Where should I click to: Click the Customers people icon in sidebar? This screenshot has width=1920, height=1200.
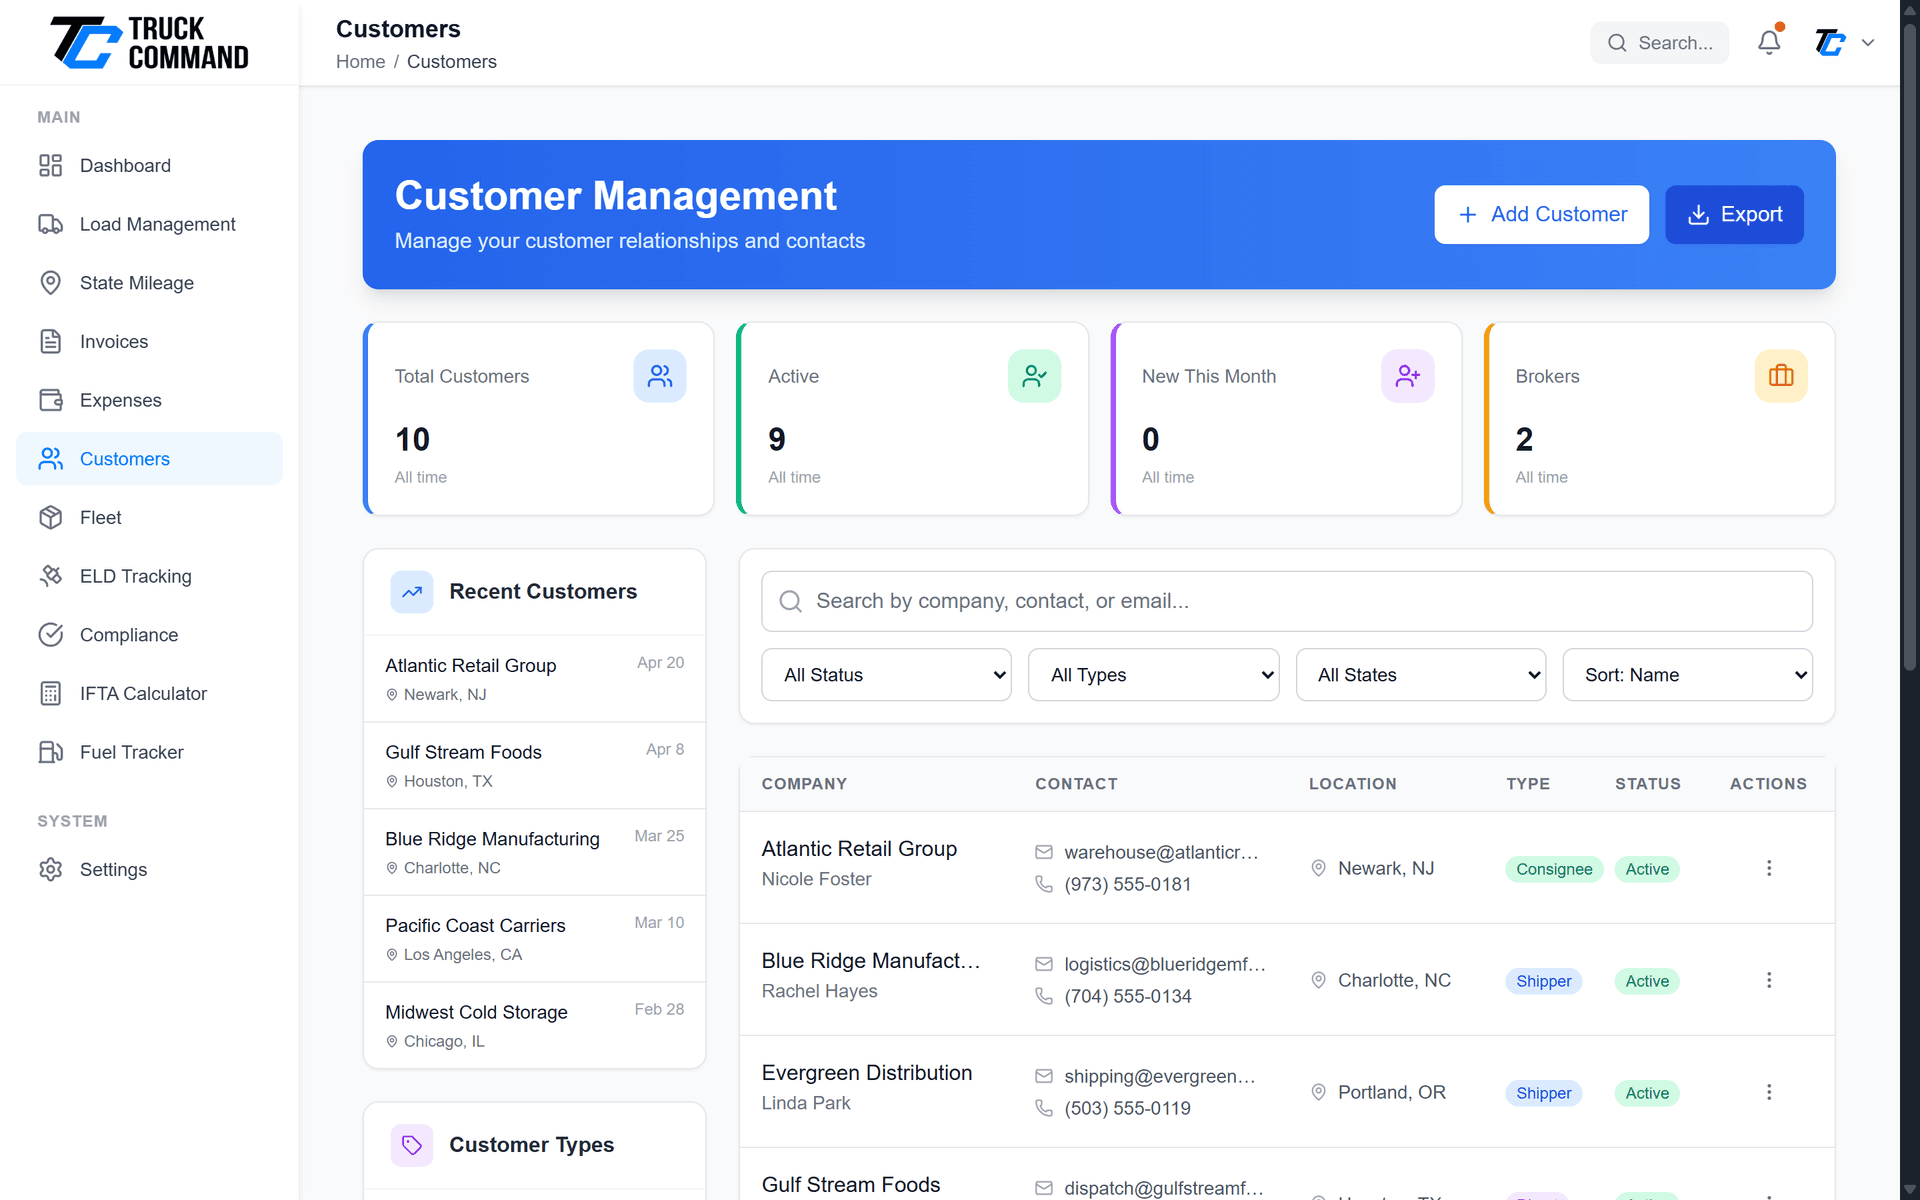point(51,459)
